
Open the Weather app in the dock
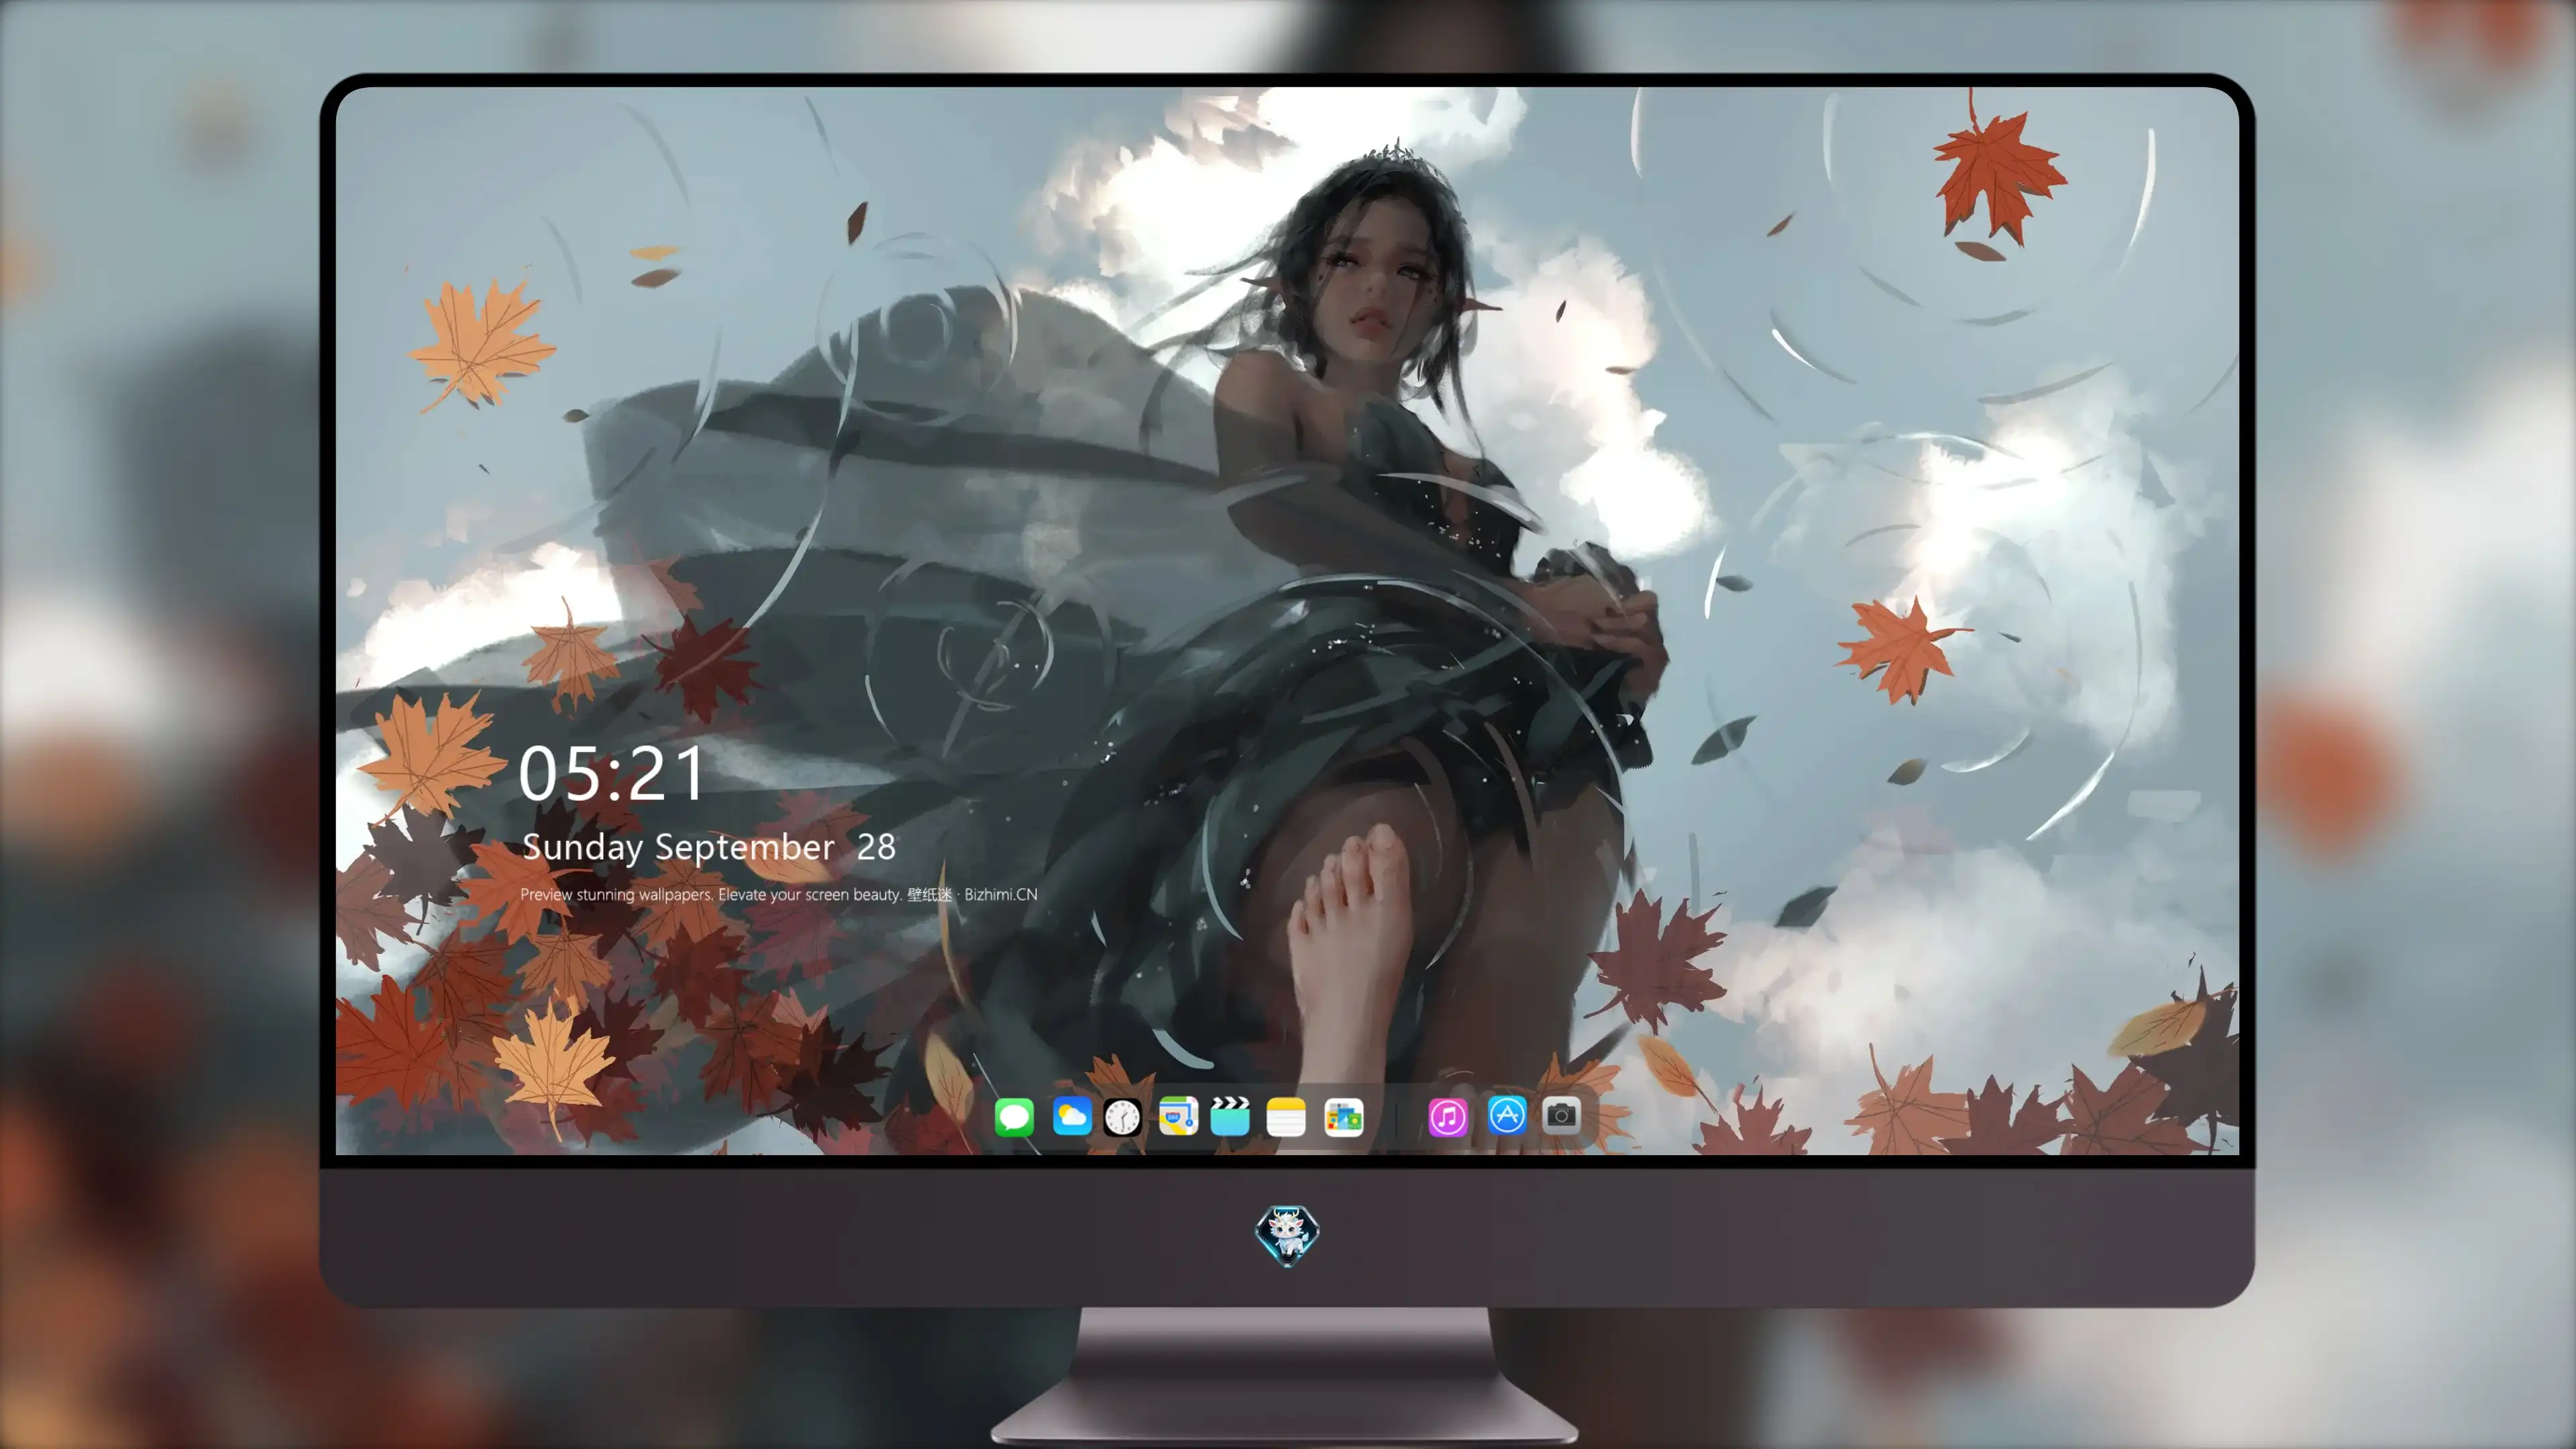[1071, 1116]
